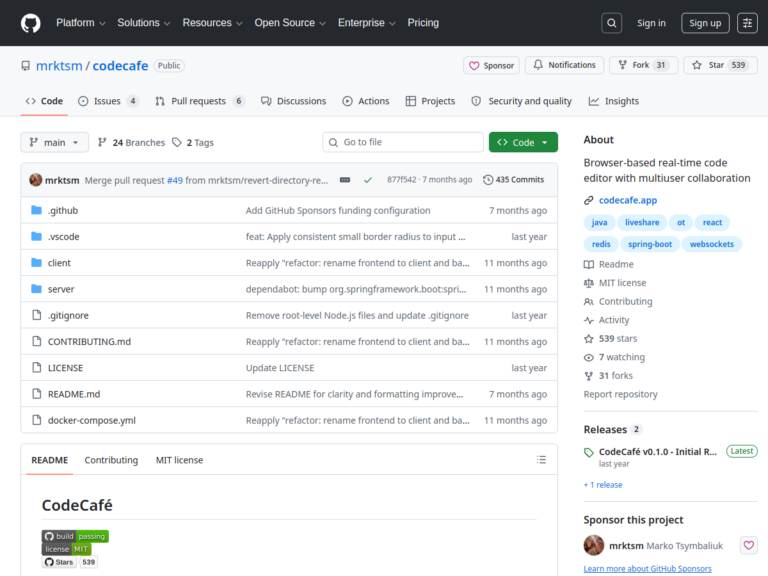Open the Actions tab
This screenshot has height=576, width=768.
tap(365, 101)
